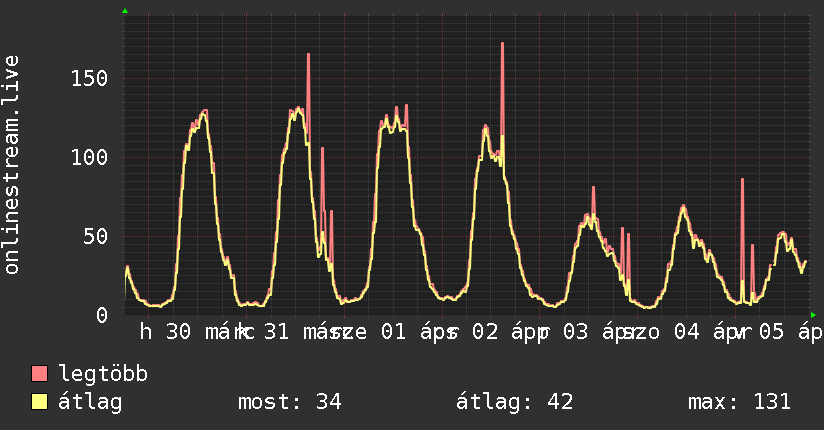Viewport: 824px width, 430px height.
Task: Select the átlag legend label beside the yellow swatch
Action: point(90,402)
